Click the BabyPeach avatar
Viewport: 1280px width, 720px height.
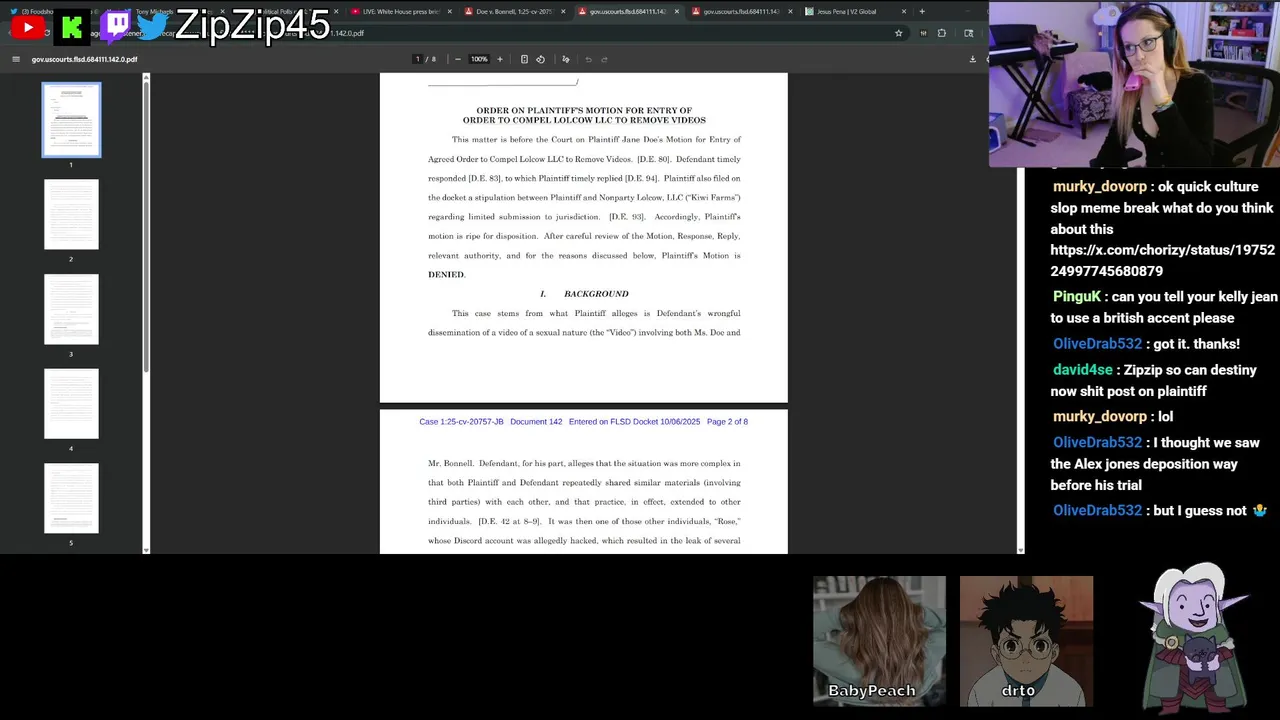click(879, 641)
